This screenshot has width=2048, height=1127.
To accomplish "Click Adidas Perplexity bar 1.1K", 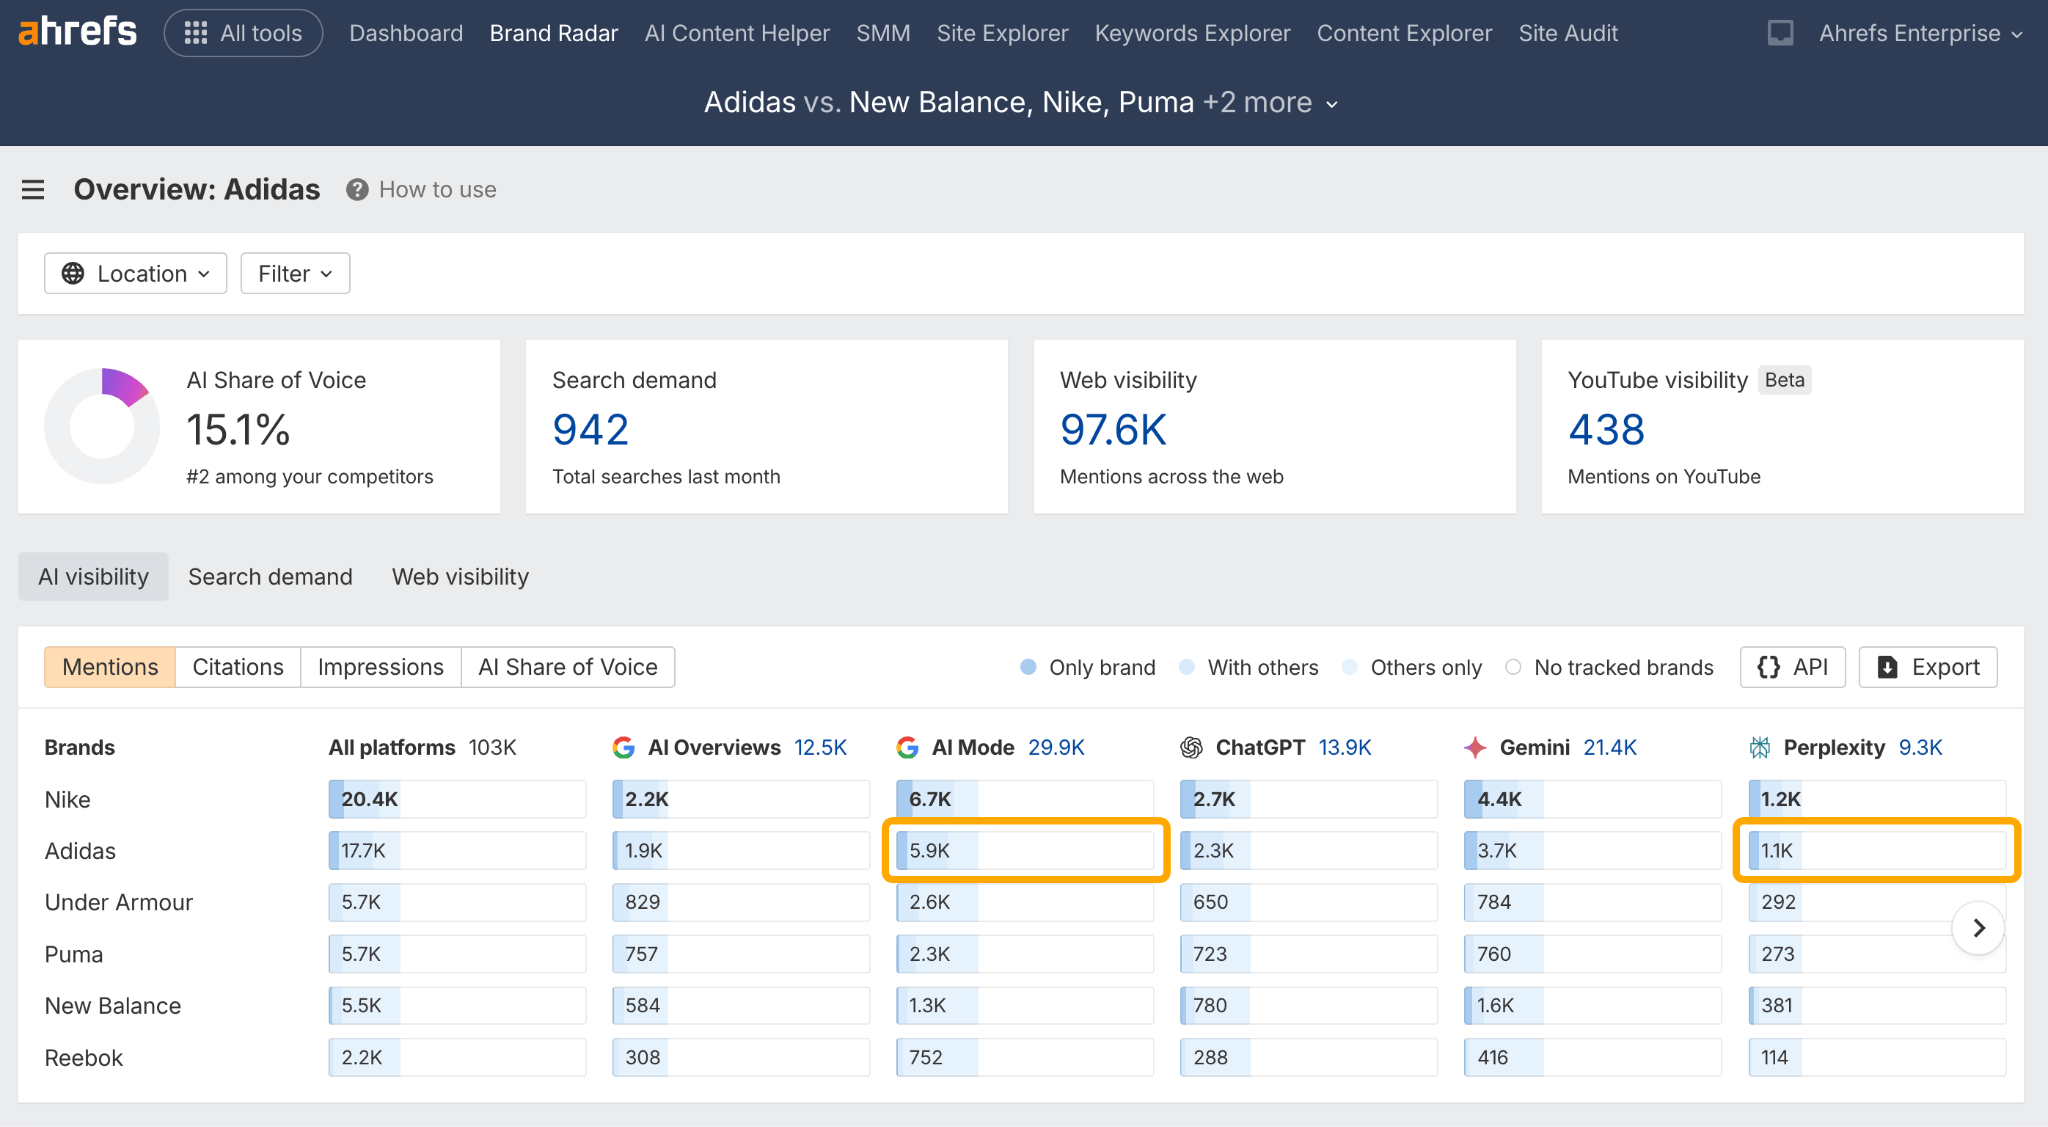I will [1877, 851].
